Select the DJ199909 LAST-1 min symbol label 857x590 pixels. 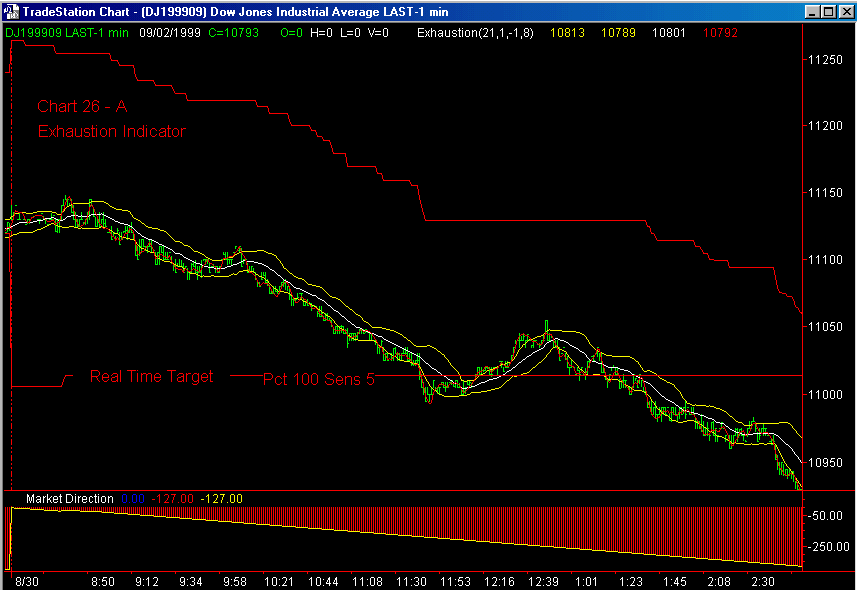67,33
